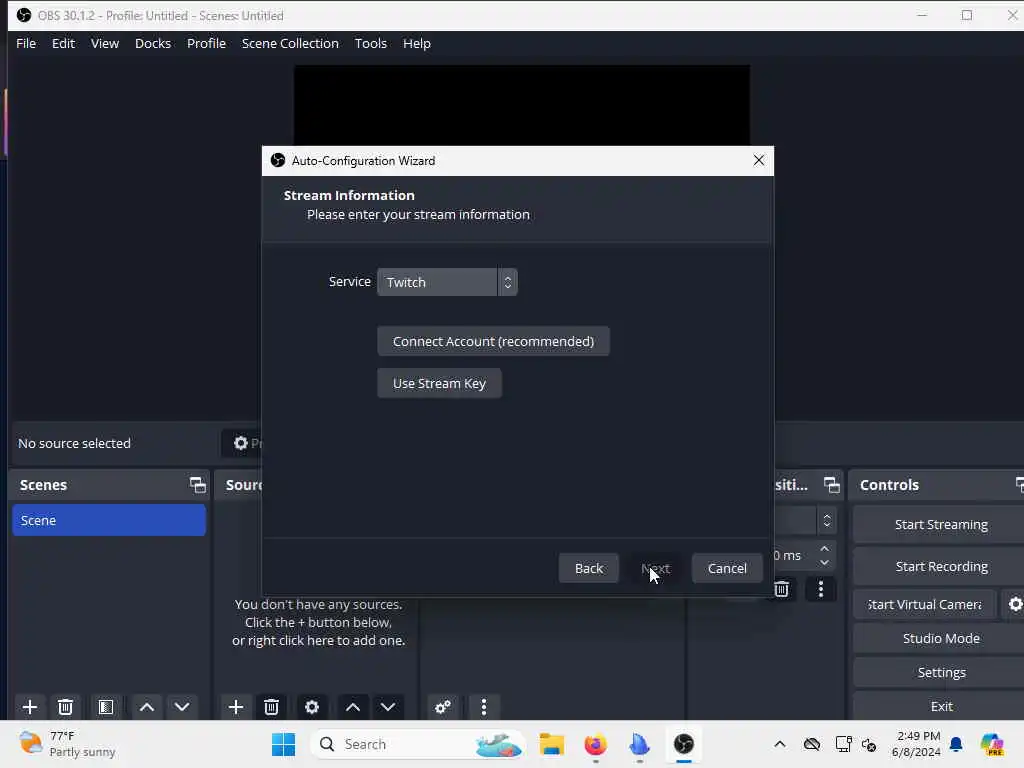
Task: Click Connect Account (recommended) button
Action: [493, 342]
